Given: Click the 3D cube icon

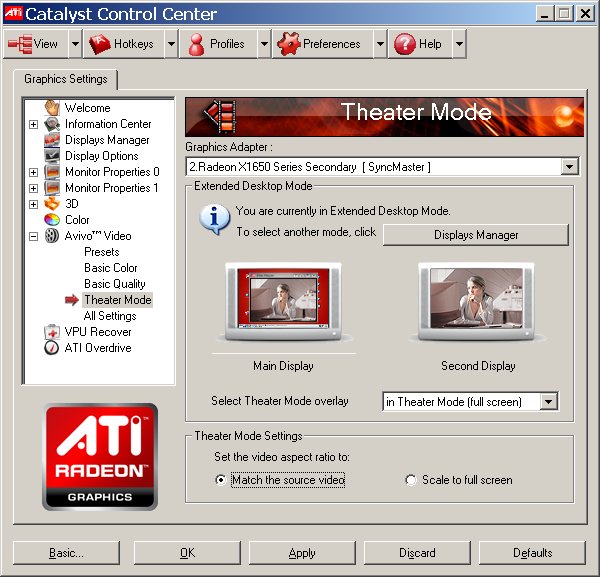Looking at the screenshot, I should point(52,204).
